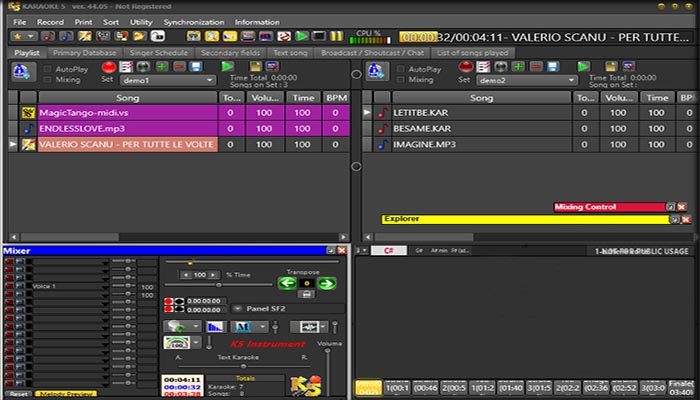Image resolution: width=700 pixels, height=400 pixels.
Task: Click the lock icon below the transpose value
Action: [x=306, y=294]
